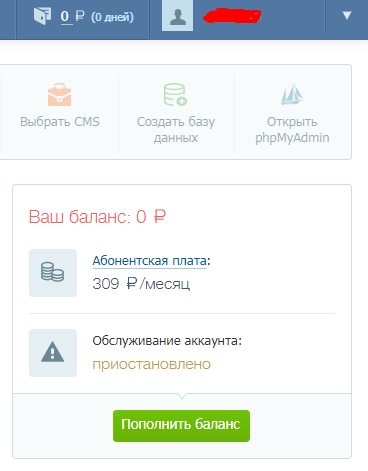Click the briefcase CMS icon
The image size is (368, 471).
[x=59, y=95]
